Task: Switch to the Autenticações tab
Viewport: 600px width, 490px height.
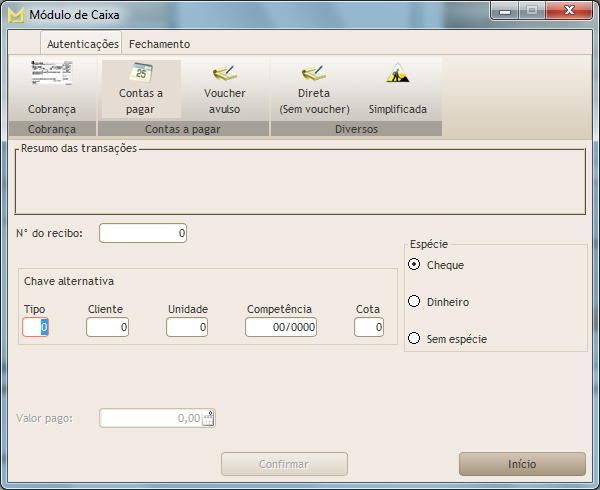Action: (x=82, y=44)
